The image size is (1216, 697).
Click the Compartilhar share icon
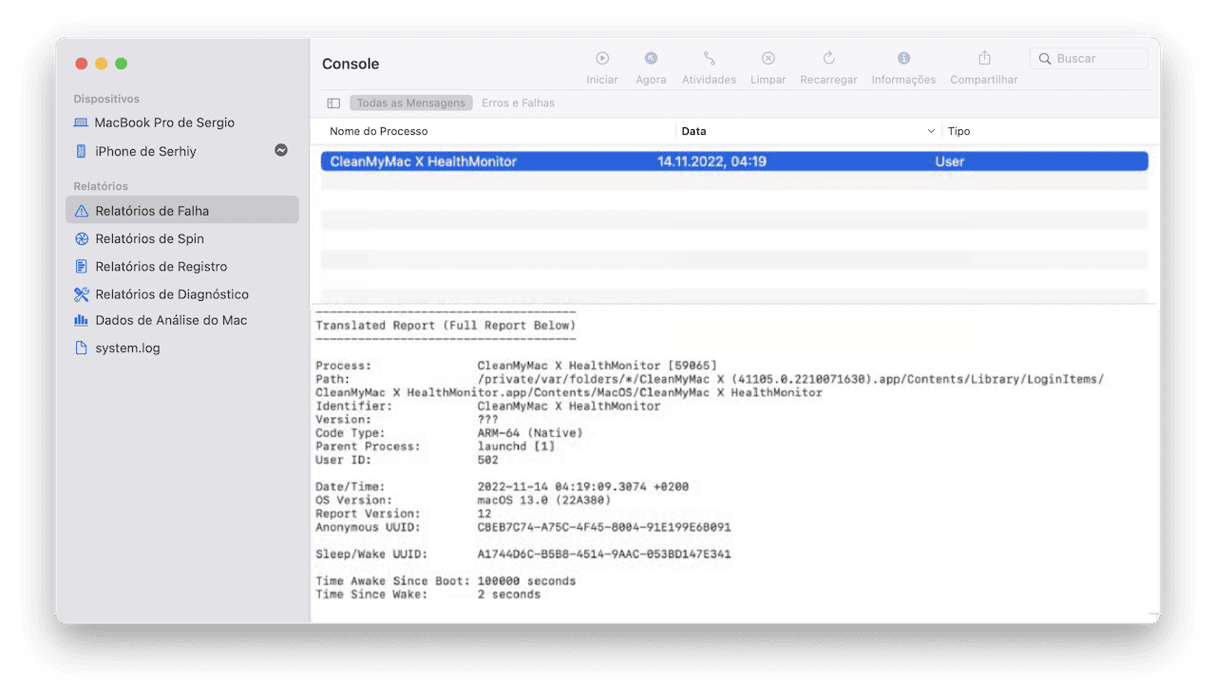[x=984, y=59]
